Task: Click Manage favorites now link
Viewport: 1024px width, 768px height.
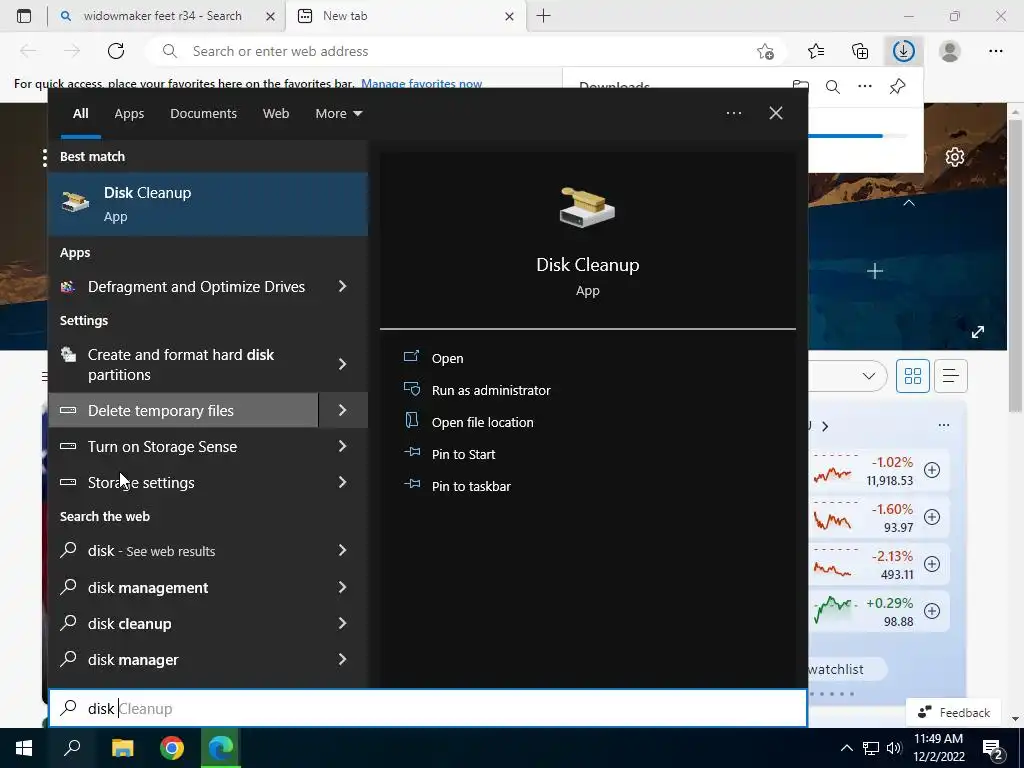Action: 421,84
